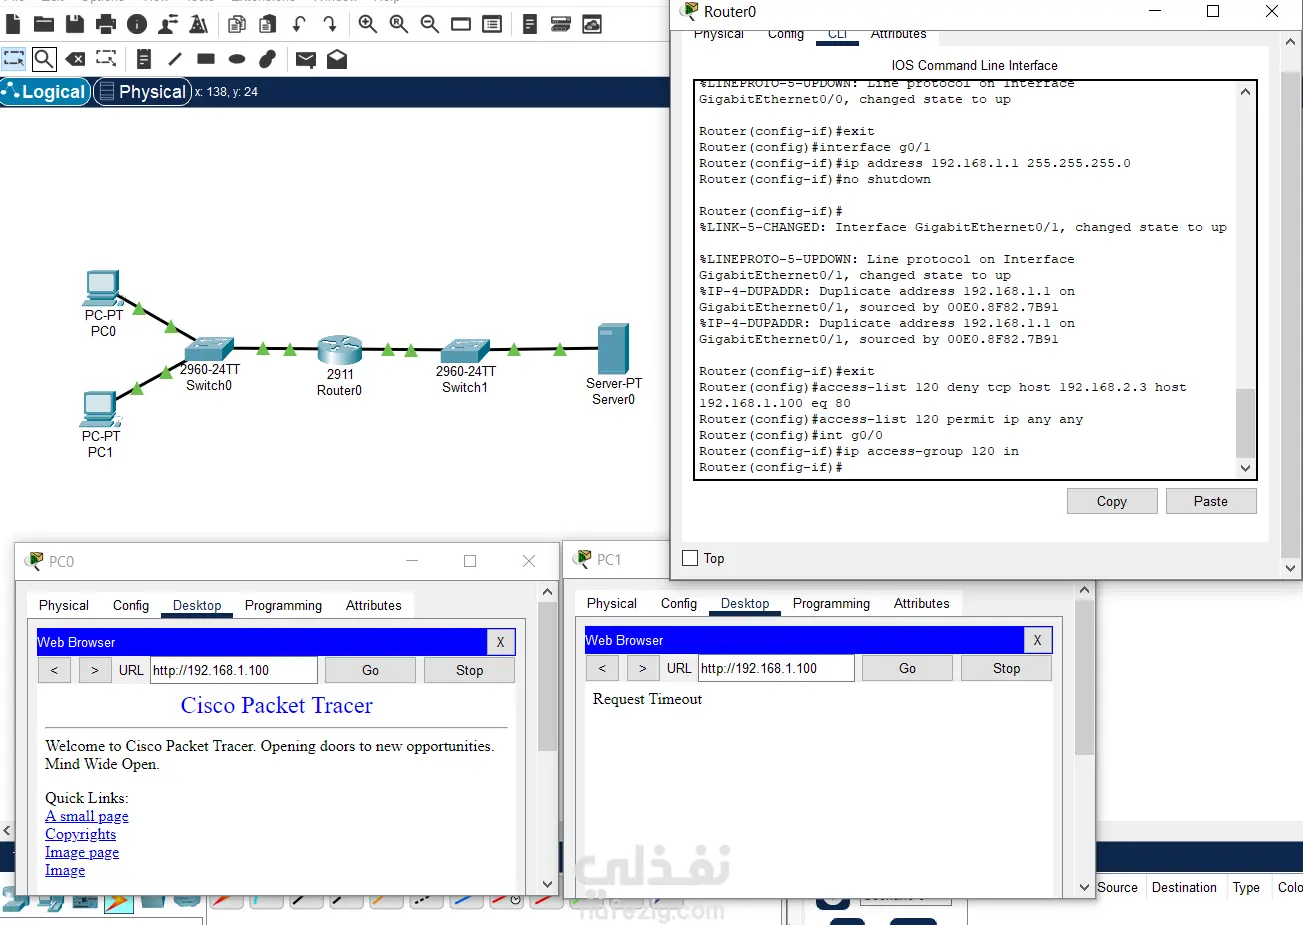Save the network with the floppy icon
Image resolution: width=1303 pixels, height=925 pixels.
[75, 24]
